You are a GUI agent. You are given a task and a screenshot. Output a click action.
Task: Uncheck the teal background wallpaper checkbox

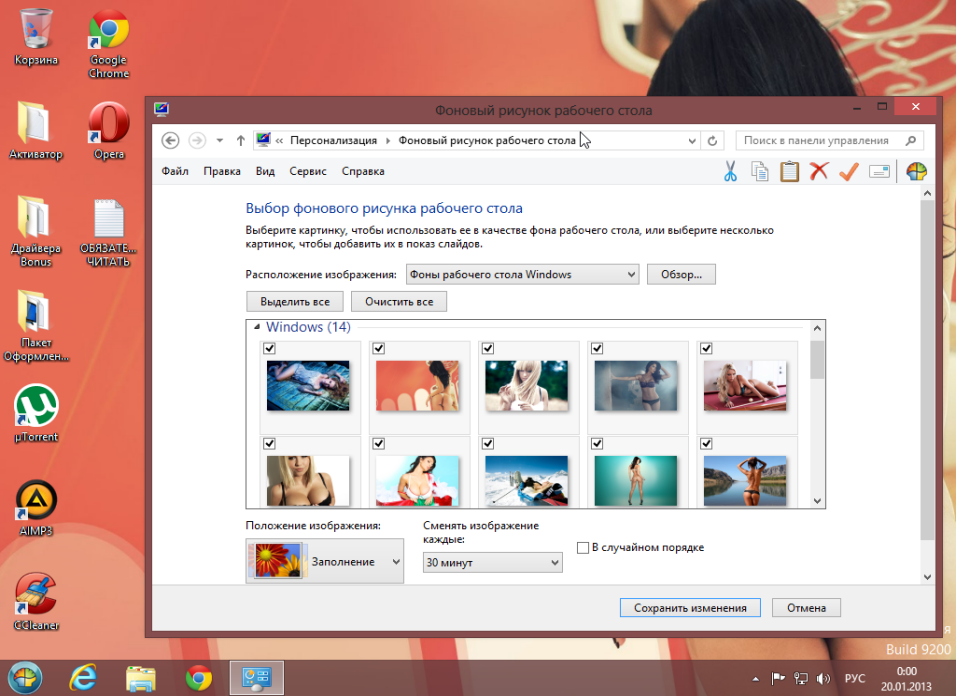click(597, 444)
